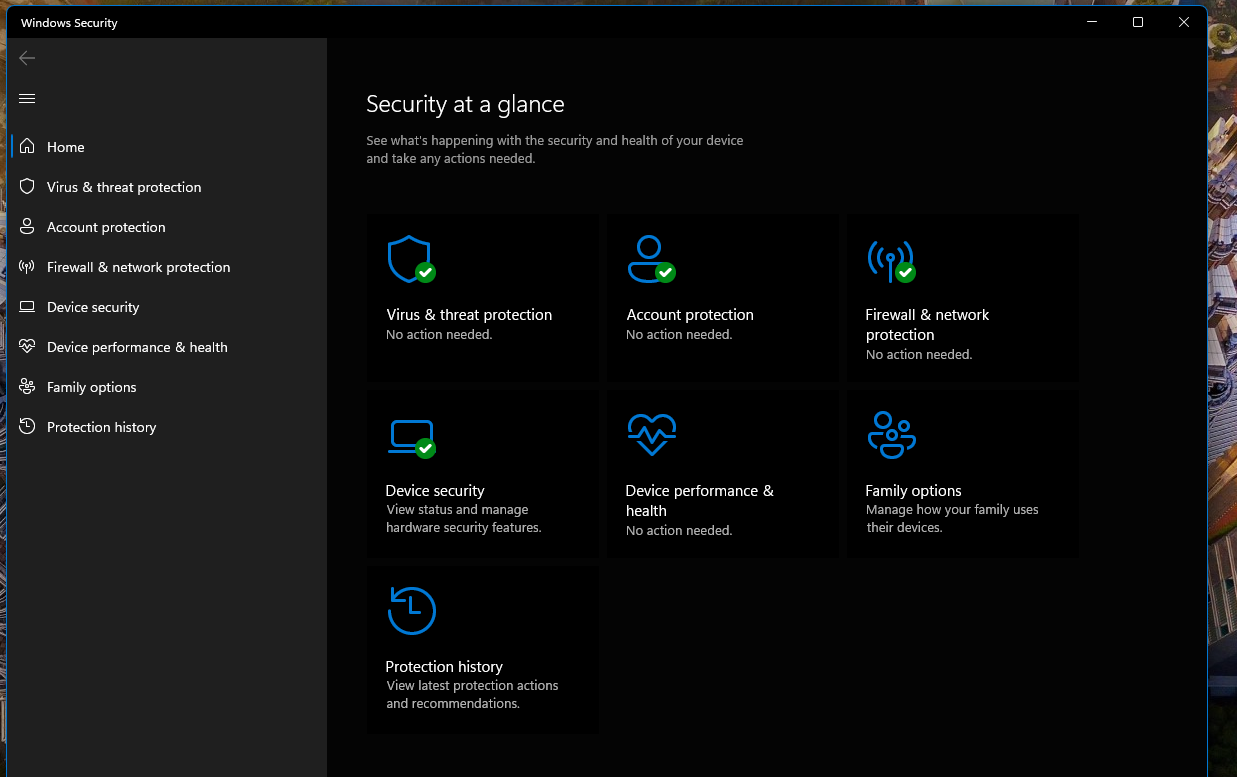Select Home in the sidebar
This screenshot has width=1237, height=777.
click(x=168, y=147)
